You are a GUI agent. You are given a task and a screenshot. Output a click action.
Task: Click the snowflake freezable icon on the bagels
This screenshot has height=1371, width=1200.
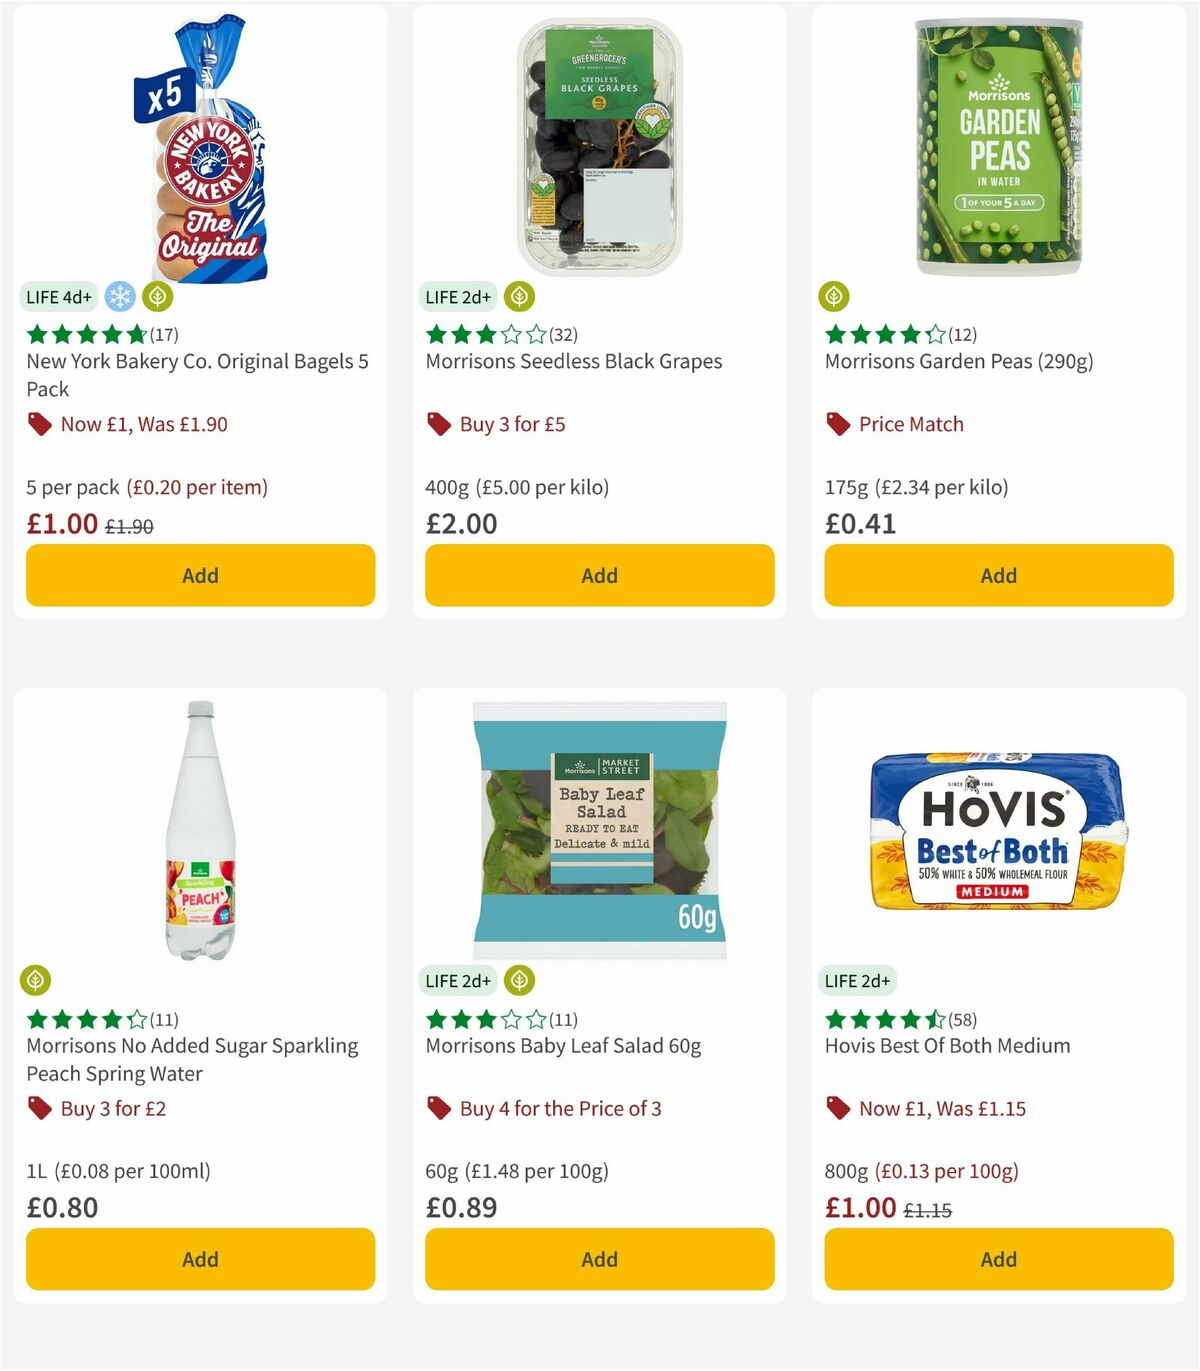[119, 296]
